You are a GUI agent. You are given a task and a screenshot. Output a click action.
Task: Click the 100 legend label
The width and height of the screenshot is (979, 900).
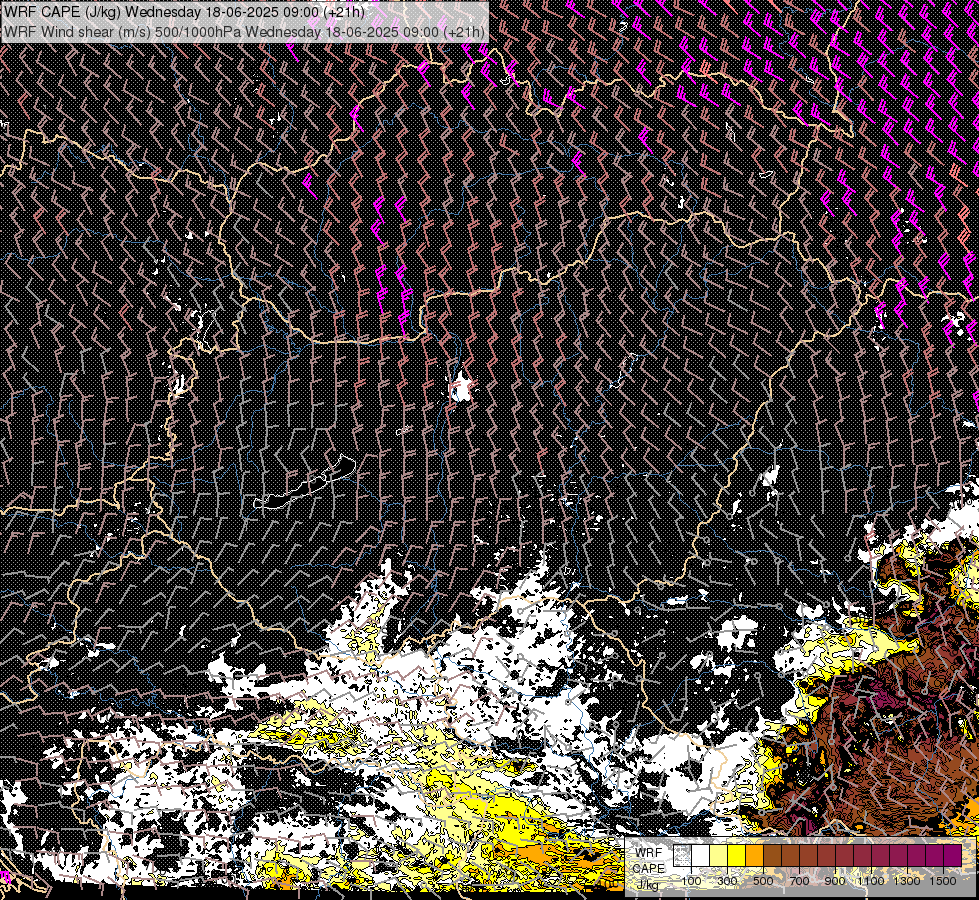click(691, 881)
